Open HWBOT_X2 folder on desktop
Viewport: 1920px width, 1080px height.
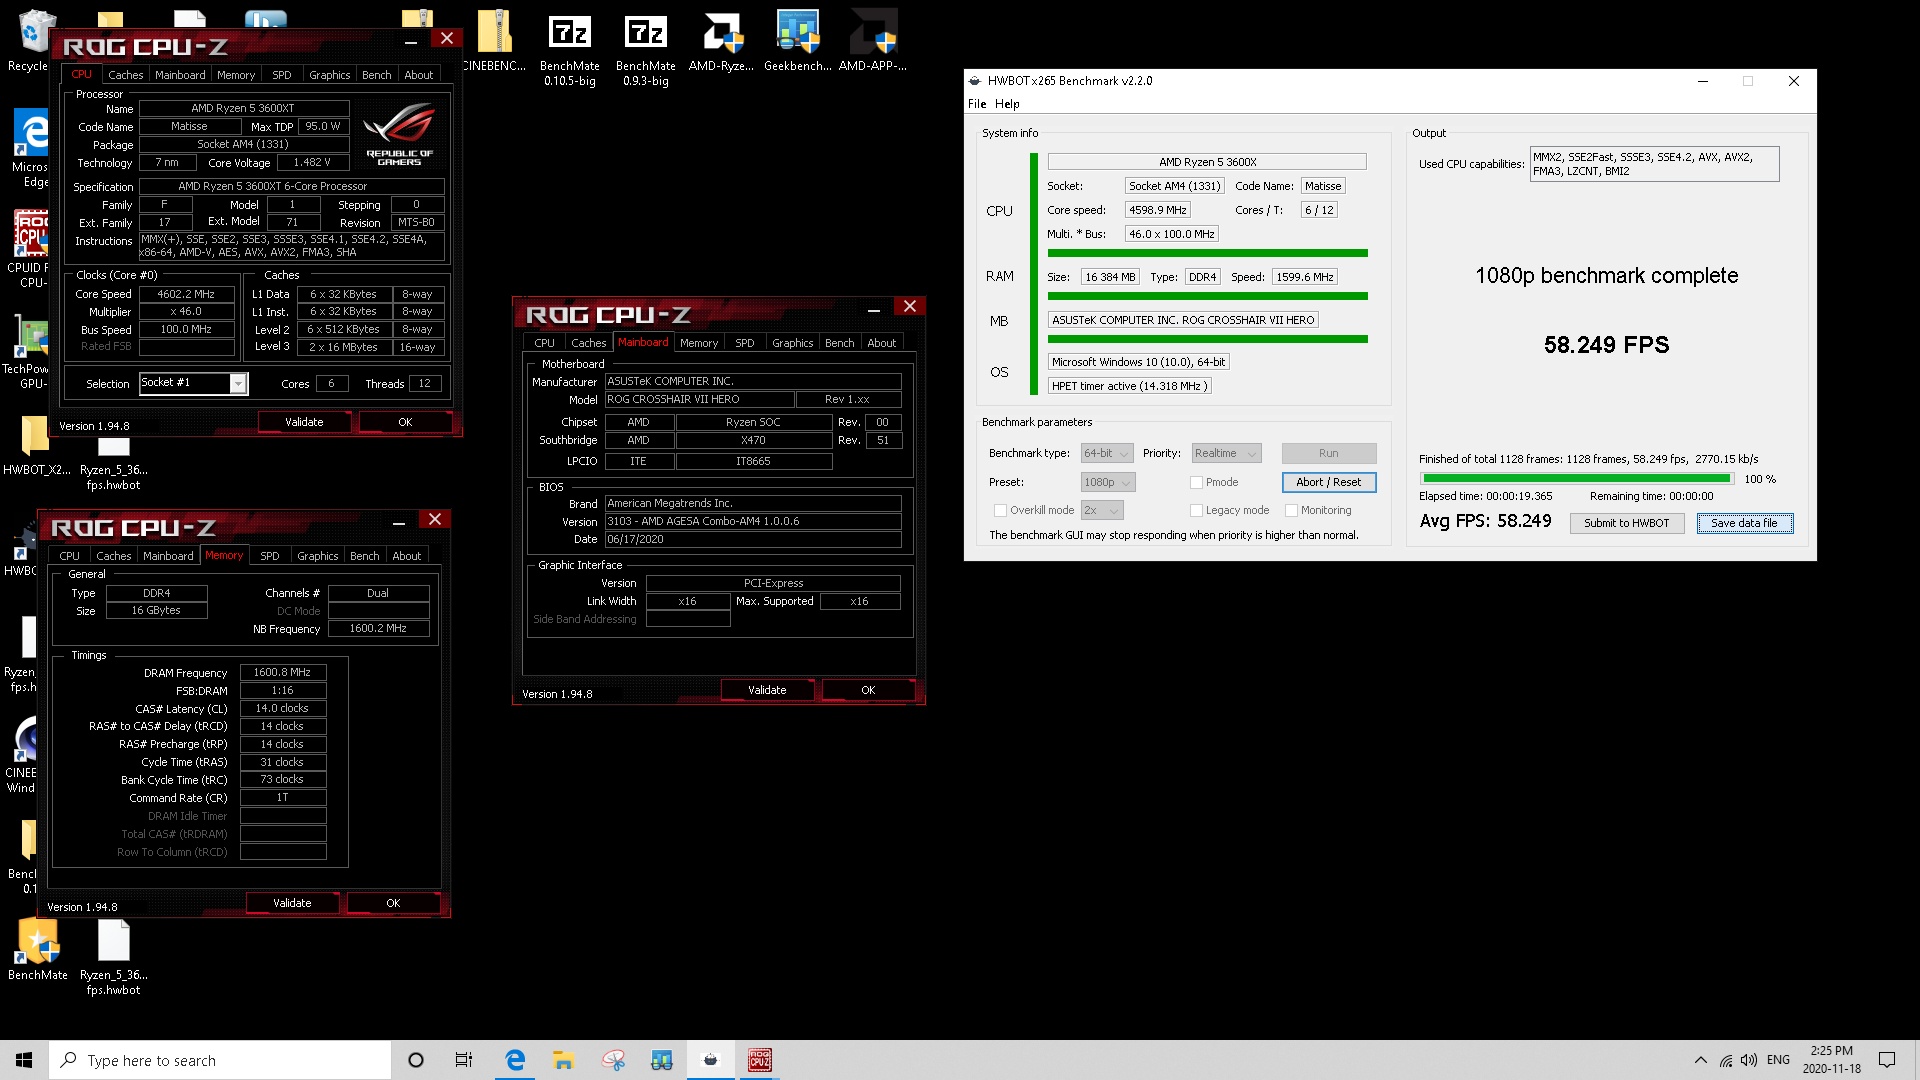tap(36, 445)
